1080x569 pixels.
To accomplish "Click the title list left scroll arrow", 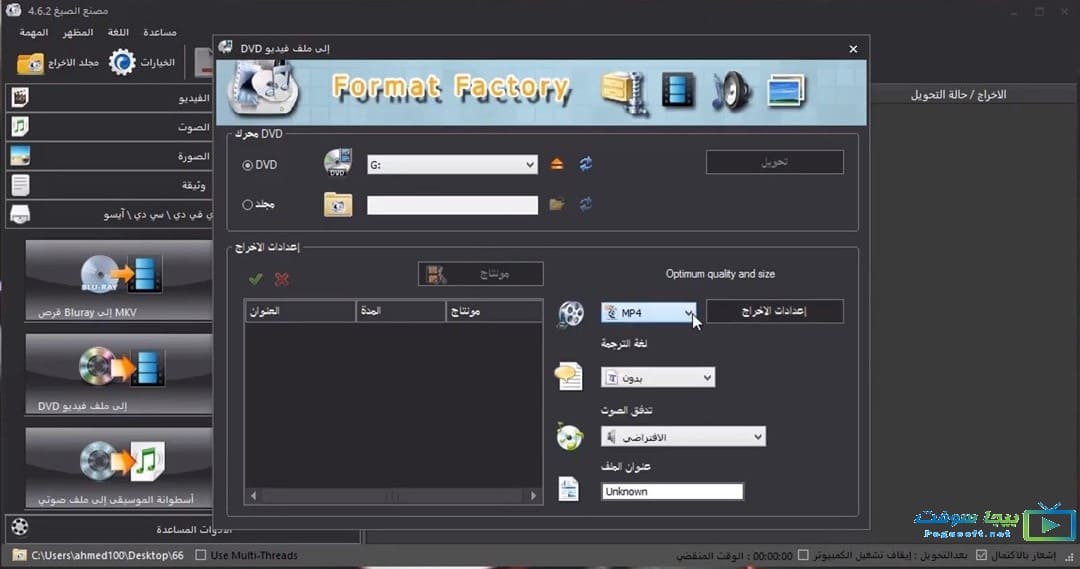I will pyautogui.click(x=253, y=496).
